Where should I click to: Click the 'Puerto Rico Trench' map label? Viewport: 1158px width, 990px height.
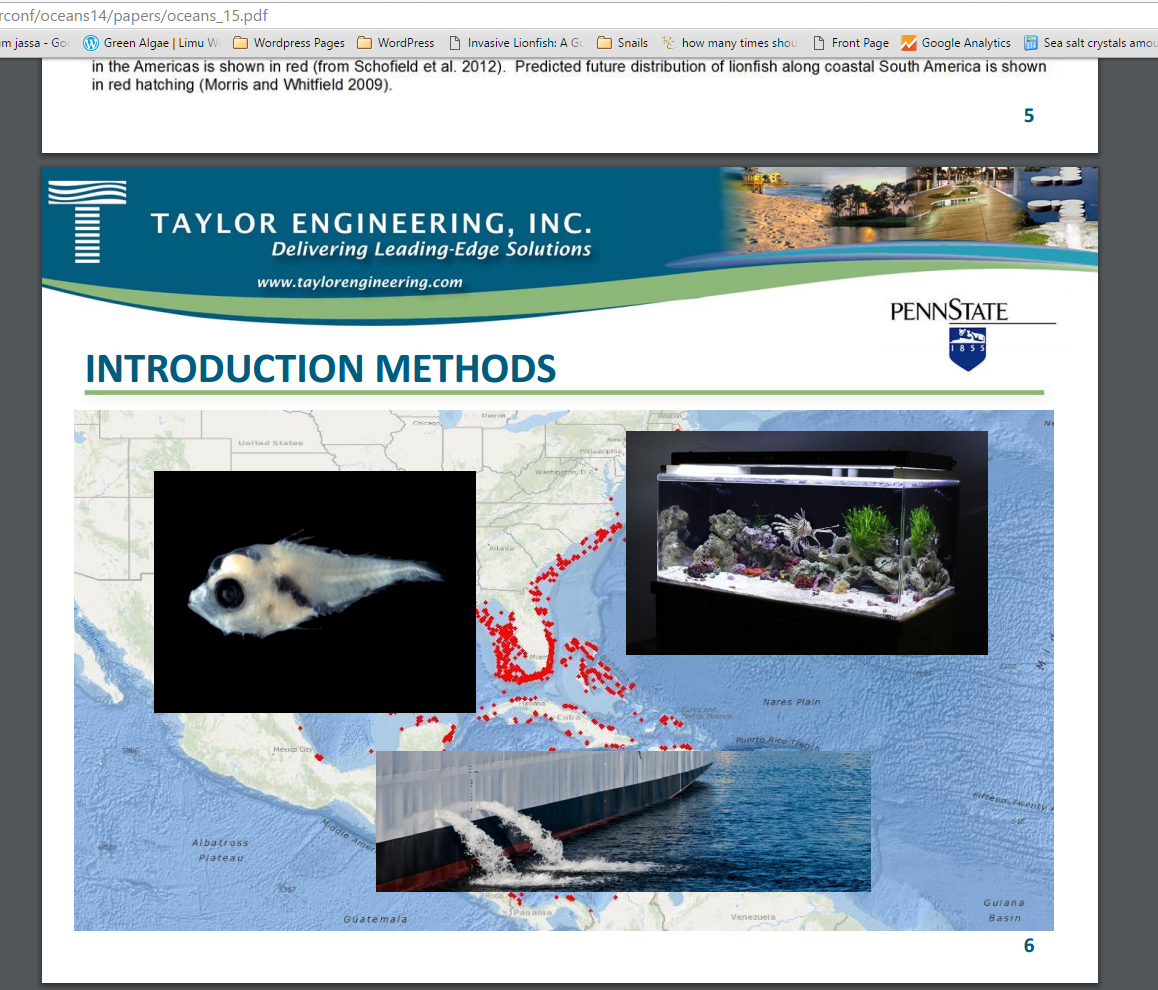778,743
